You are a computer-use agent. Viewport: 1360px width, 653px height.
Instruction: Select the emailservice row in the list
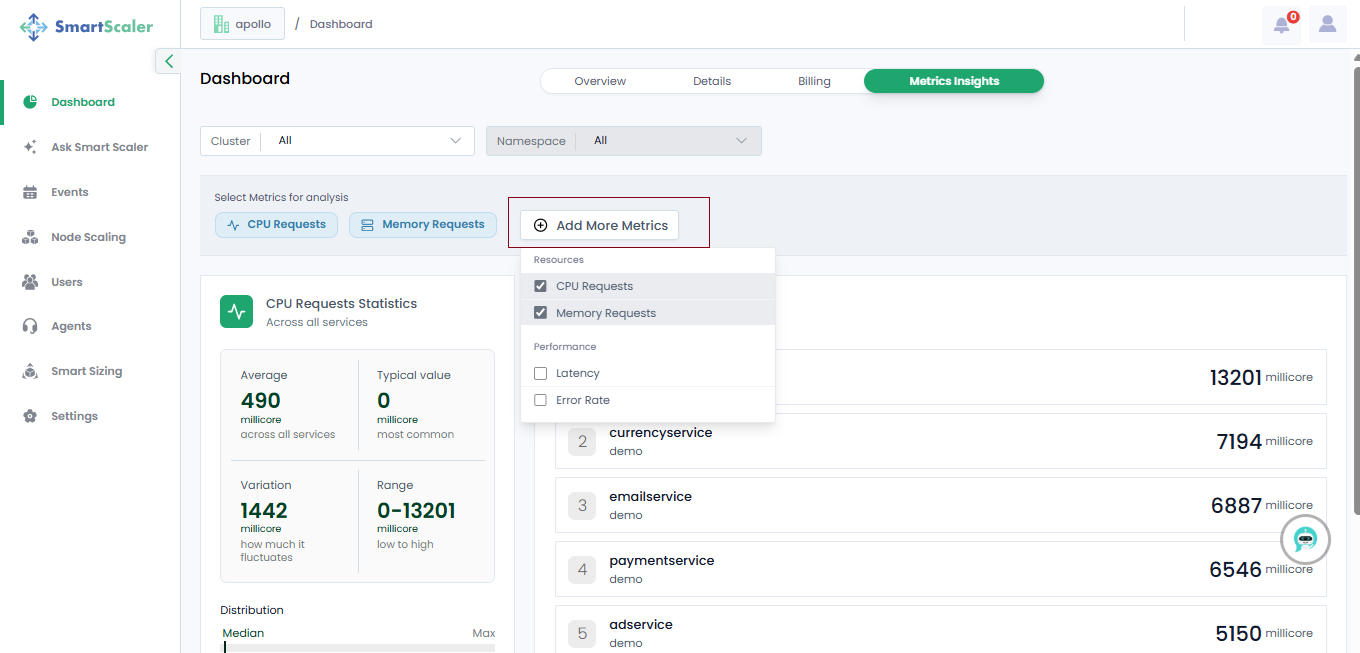[x=940, y=505]
